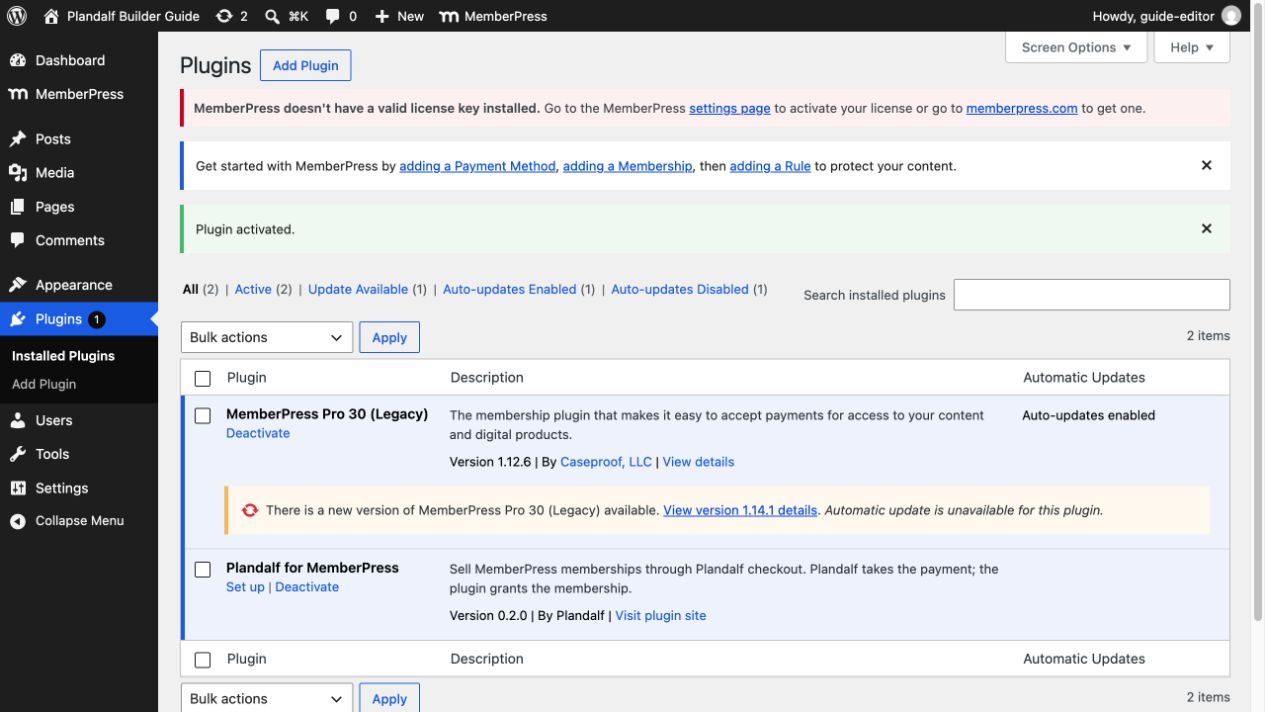Click the red update-available refresh icon
Screen dimensions: 1265x712
(x=250, y=510)
